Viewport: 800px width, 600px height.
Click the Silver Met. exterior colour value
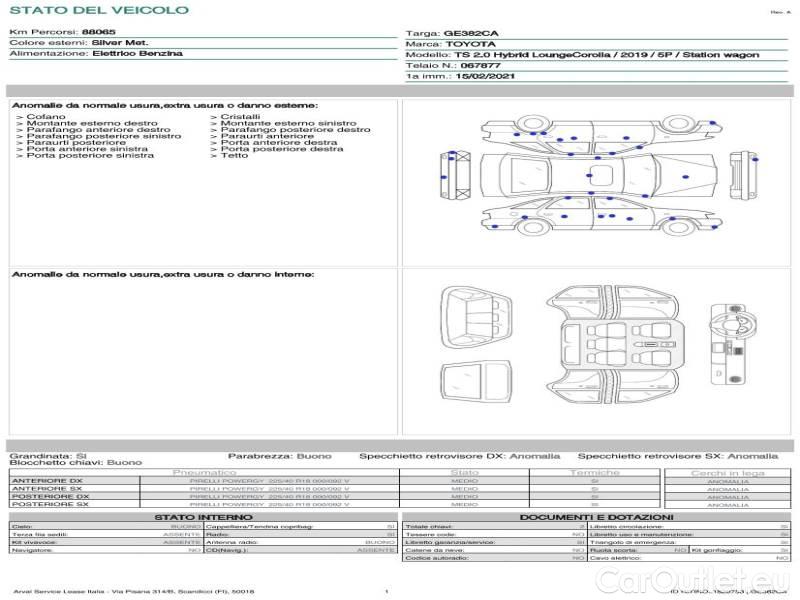(120, 43)
